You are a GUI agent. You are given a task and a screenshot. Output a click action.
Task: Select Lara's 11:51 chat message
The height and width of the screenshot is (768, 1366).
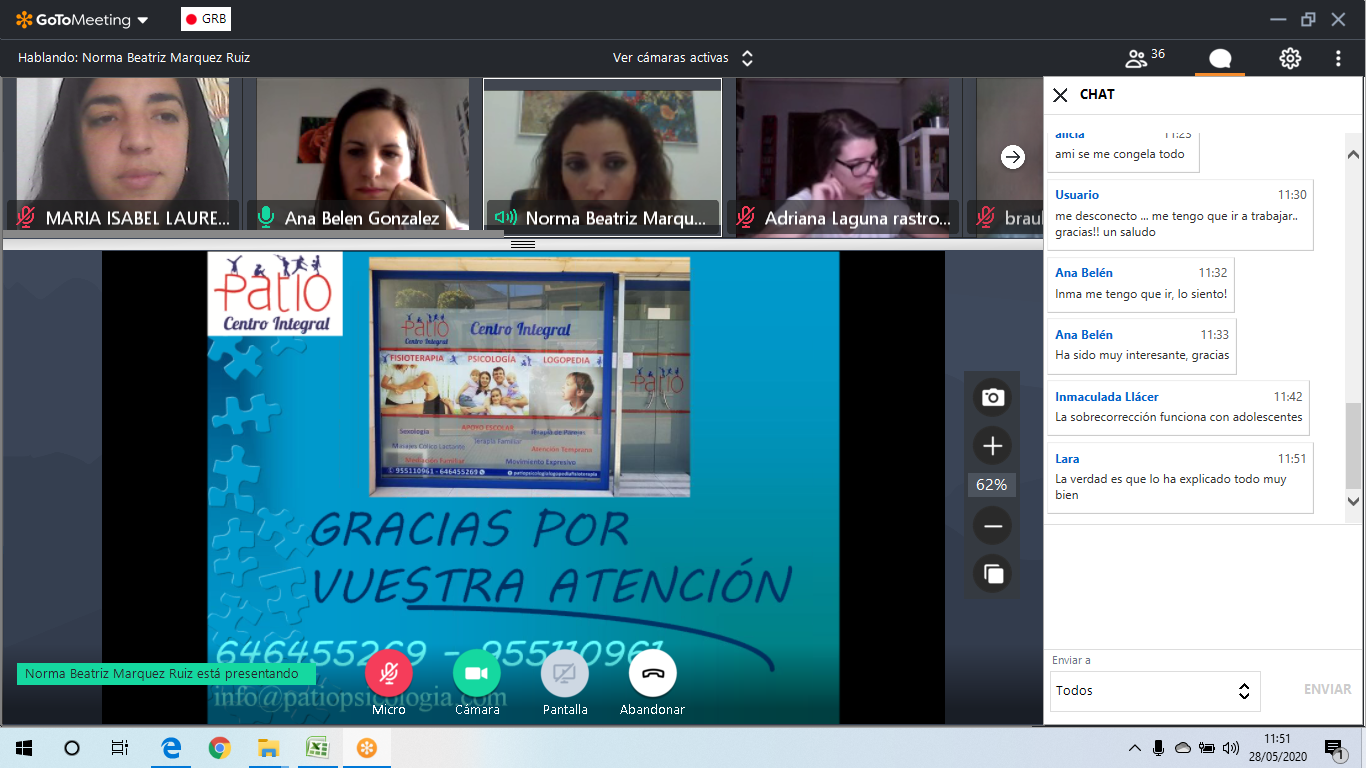tap(1180, 478)
